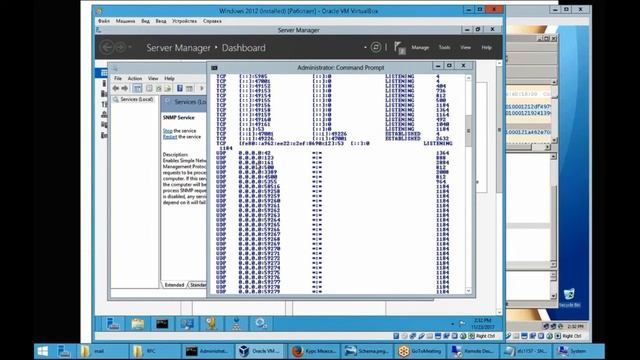The height and width of the screenshot is (360, 640).
Task: Open File Explorer from guest taskbar
Action: pos(138,324)
